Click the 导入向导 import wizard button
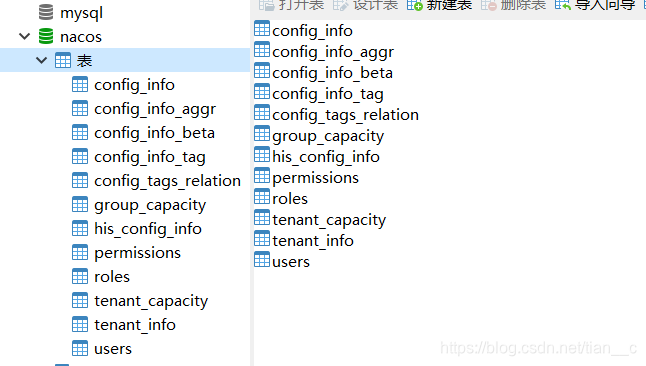 595,5
